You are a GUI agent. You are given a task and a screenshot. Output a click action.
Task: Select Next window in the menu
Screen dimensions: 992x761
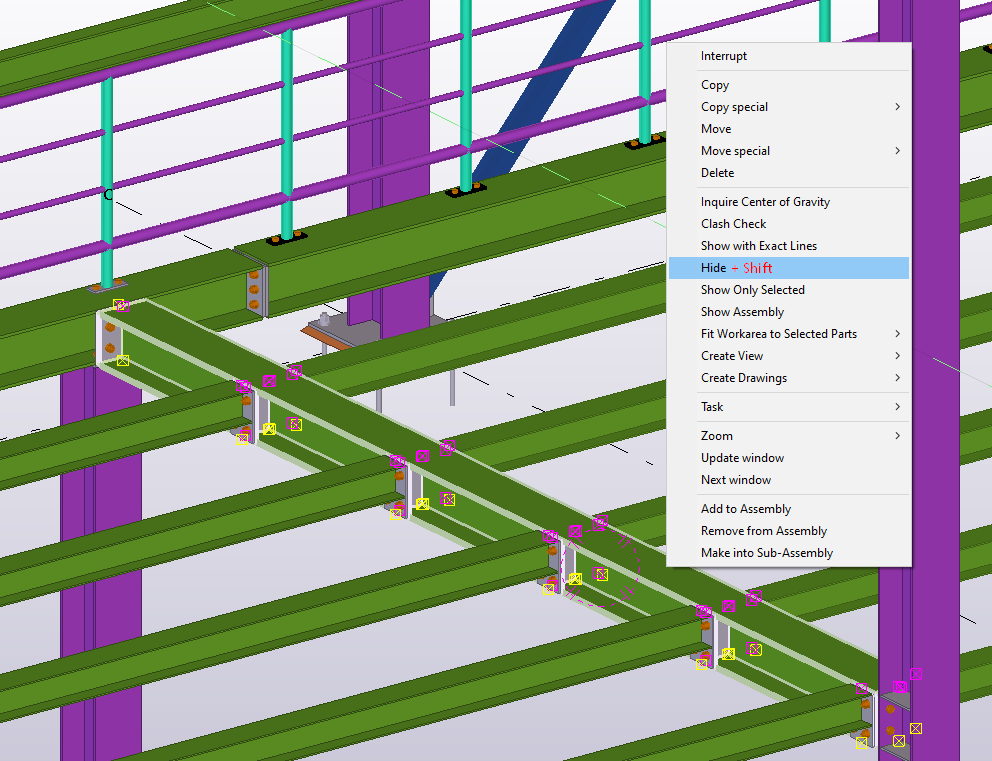pyautogui.click(x=789, y=479)
